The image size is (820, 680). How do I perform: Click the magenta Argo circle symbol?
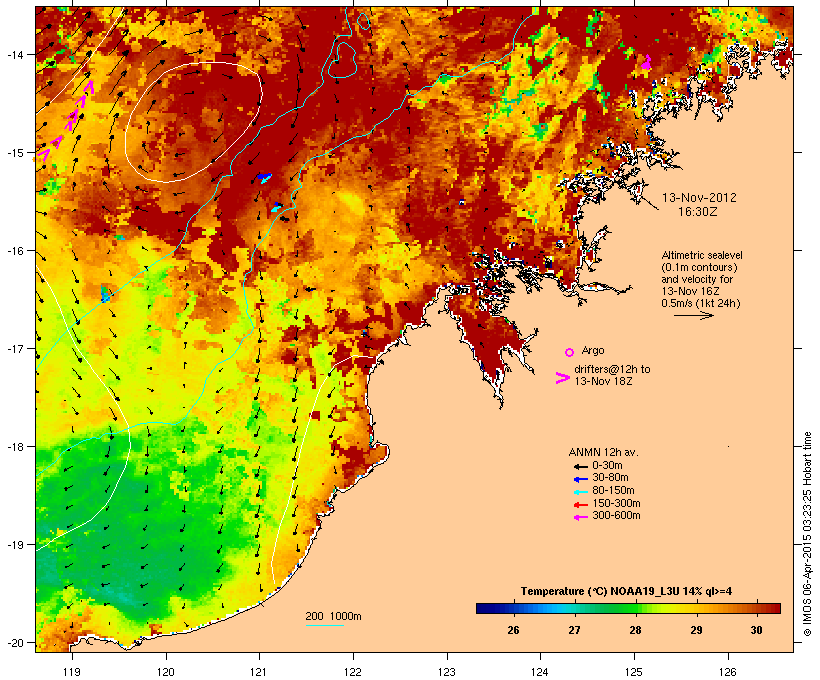[569, 353]
